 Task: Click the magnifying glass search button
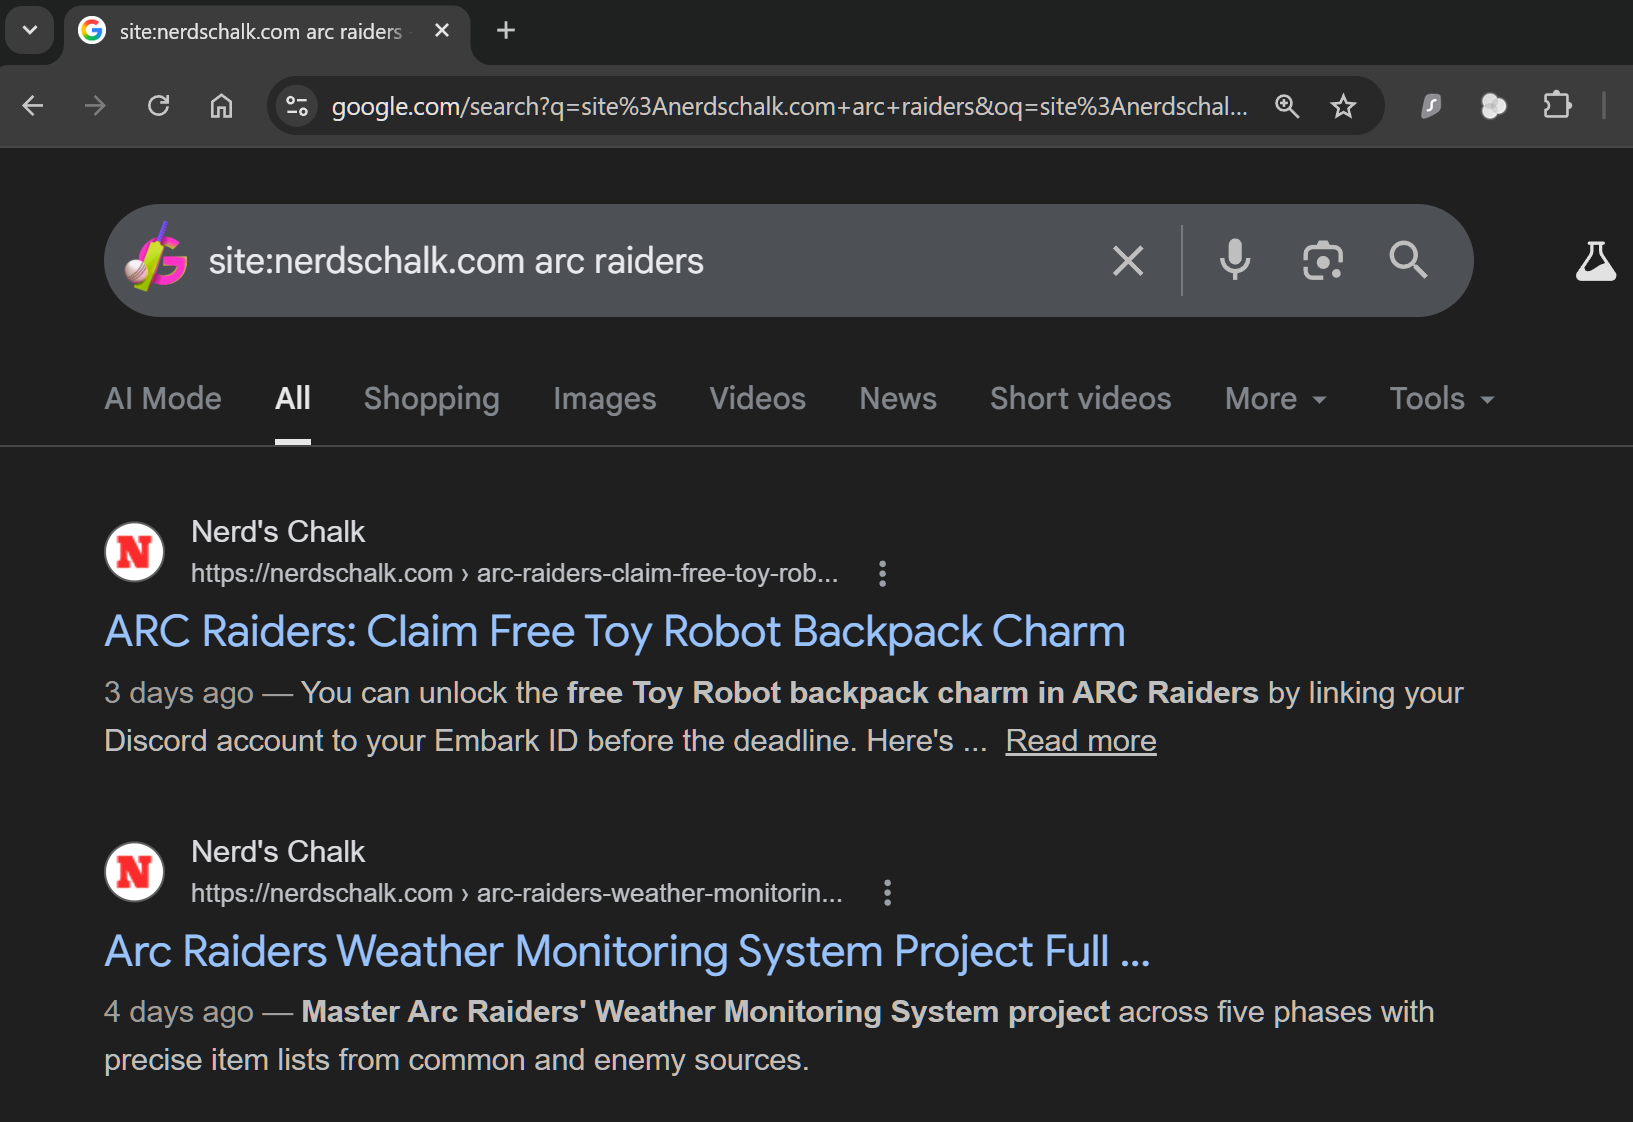[x=1408, y=260]
